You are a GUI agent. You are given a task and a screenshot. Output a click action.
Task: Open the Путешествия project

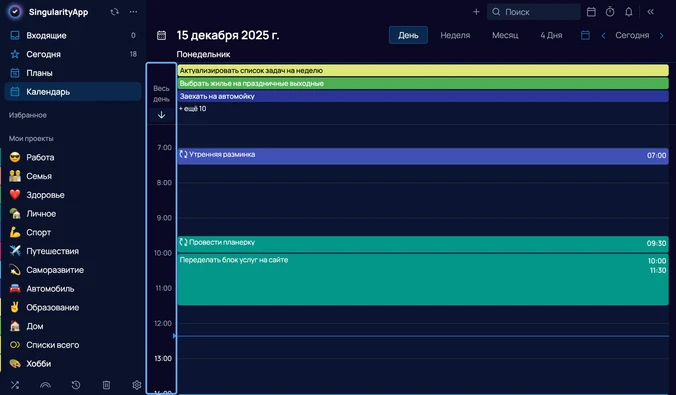point(72,251)
